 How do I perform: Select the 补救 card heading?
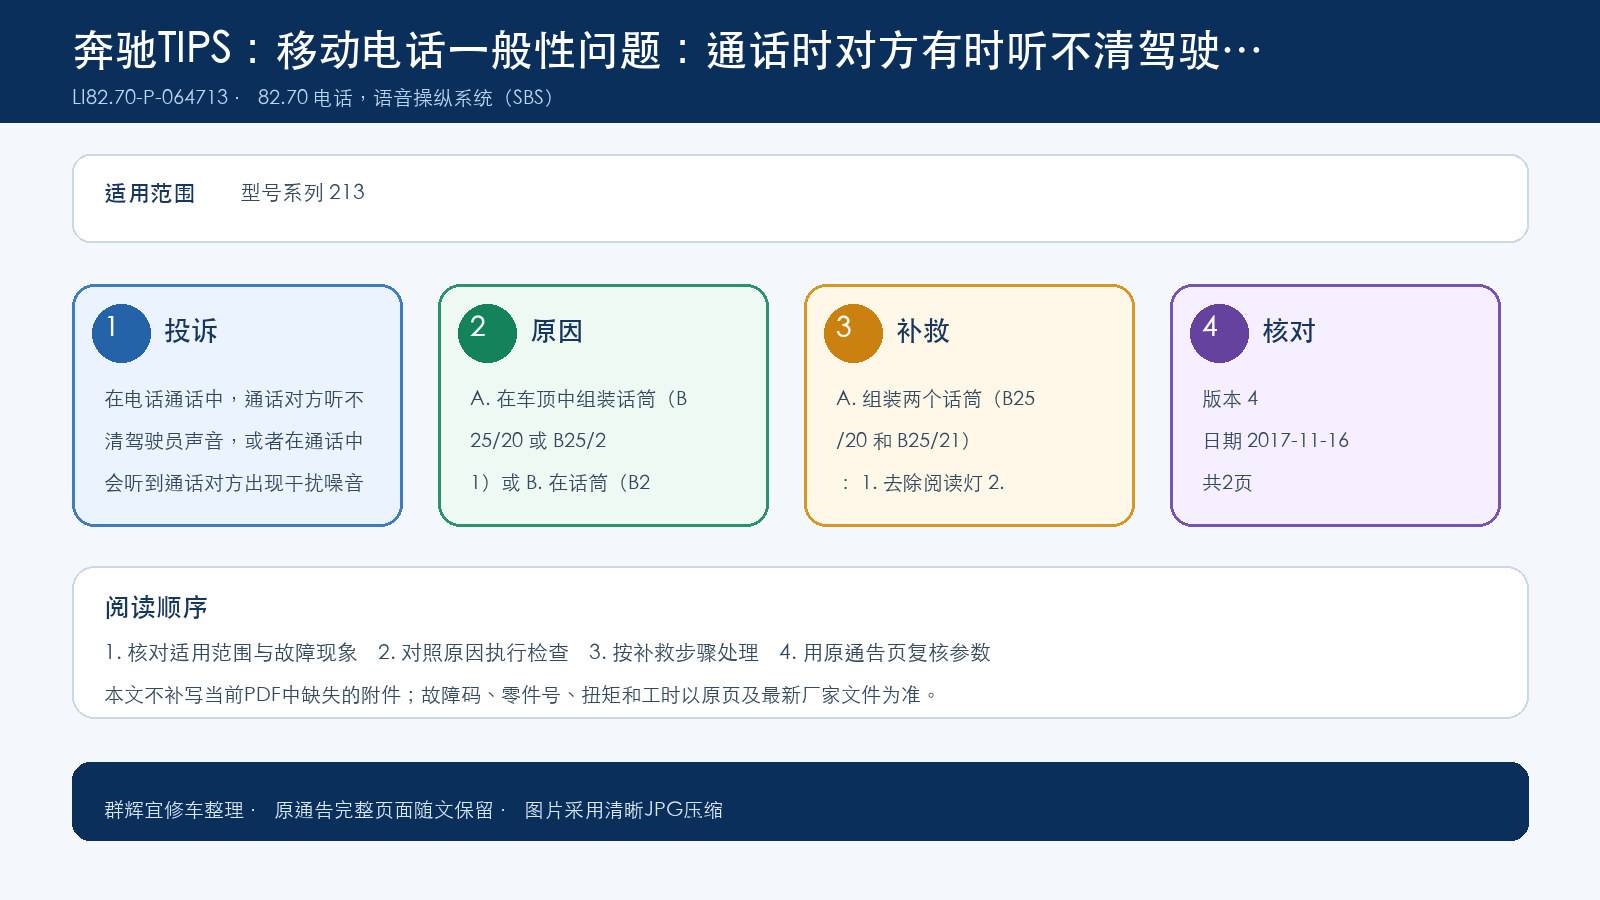[x=923, y=332]
